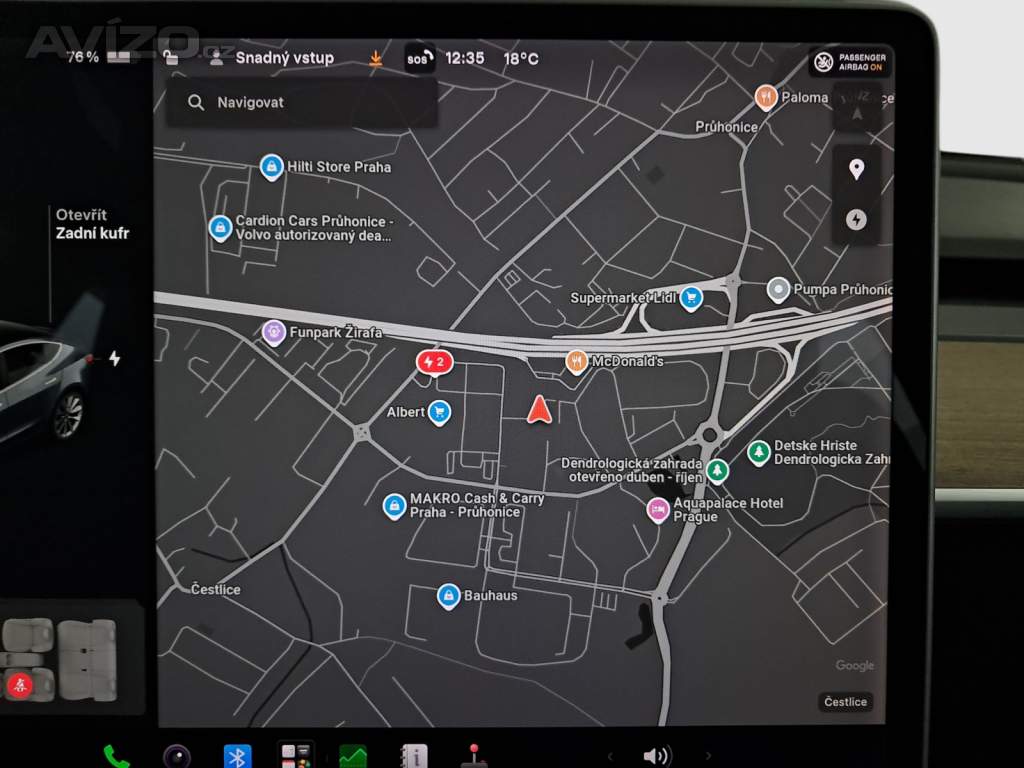Tap the map pin options button
1024x768 pixels.
click(857, 170)
